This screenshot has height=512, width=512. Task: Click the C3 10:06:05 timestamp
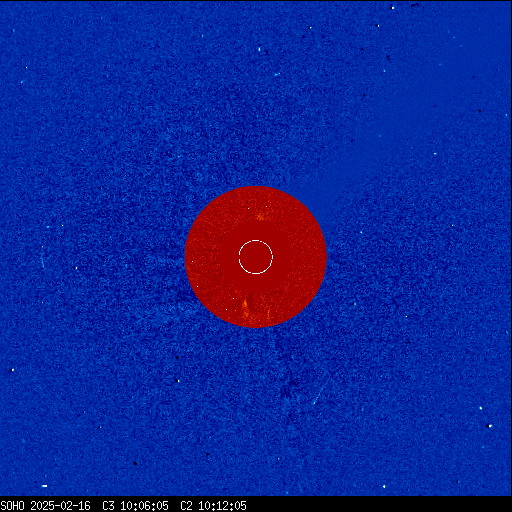click(135, 506)
